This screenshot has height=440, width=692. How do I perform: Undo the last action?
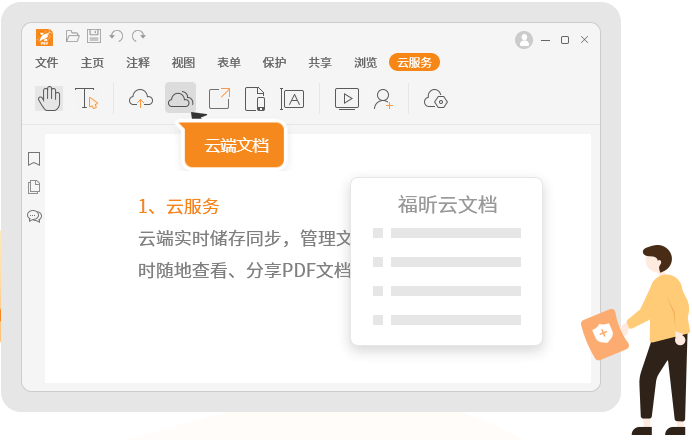117,36
